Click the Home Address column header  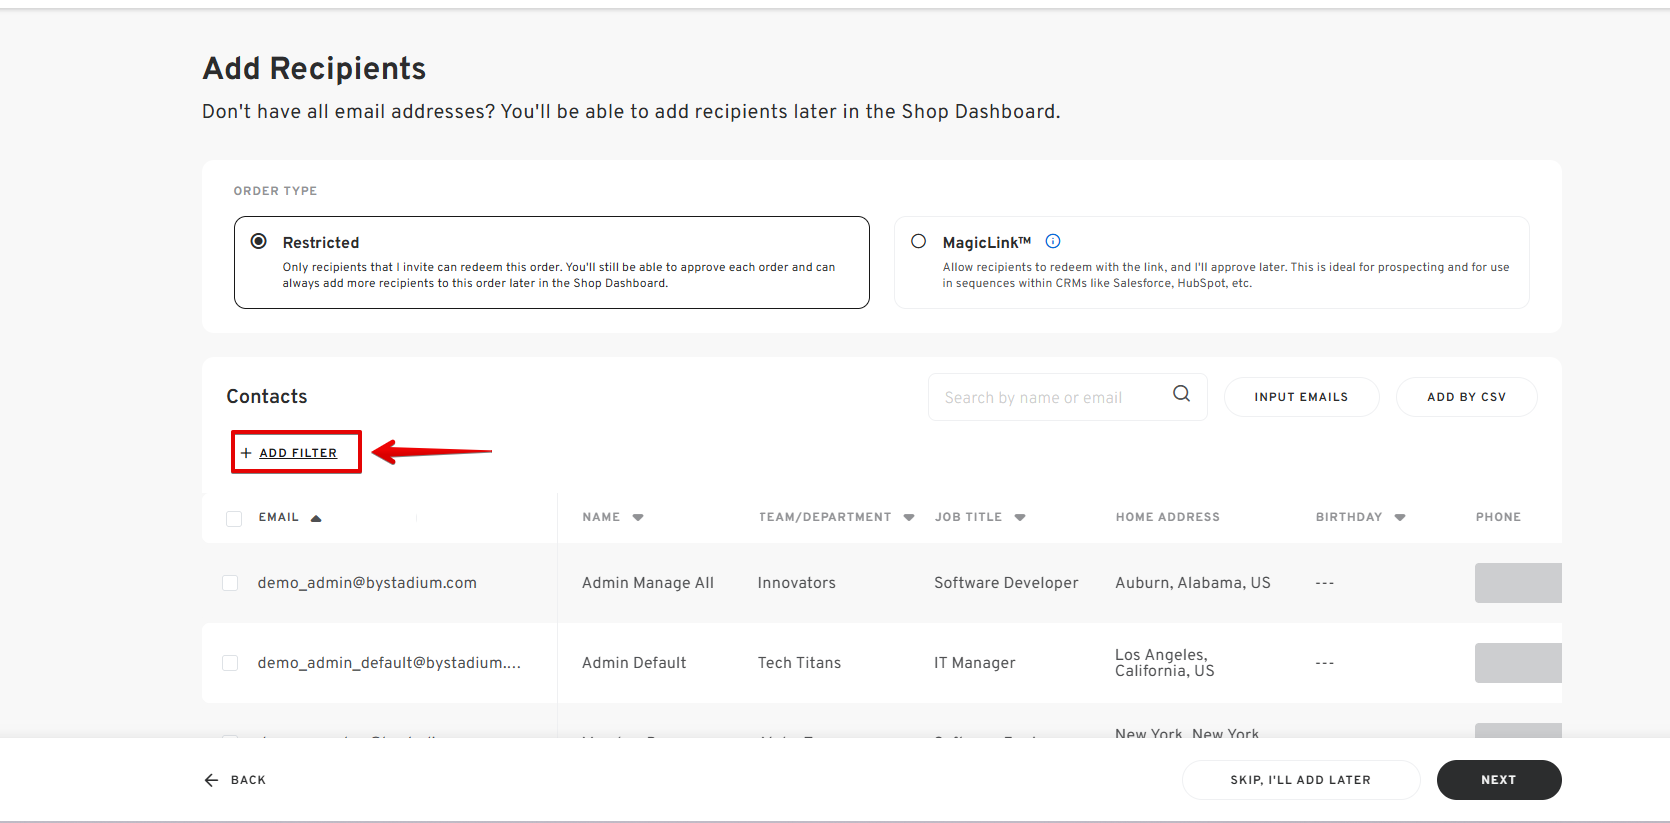1168,517
